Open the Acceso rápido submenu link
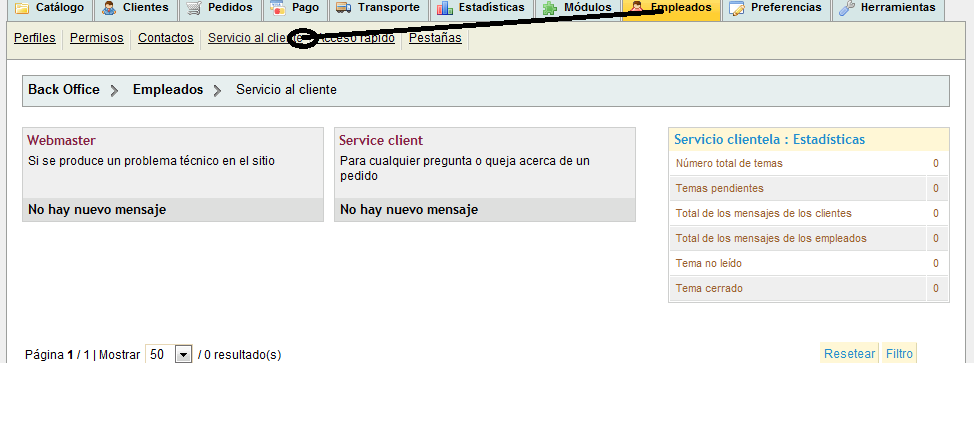 tap(357, 38)
